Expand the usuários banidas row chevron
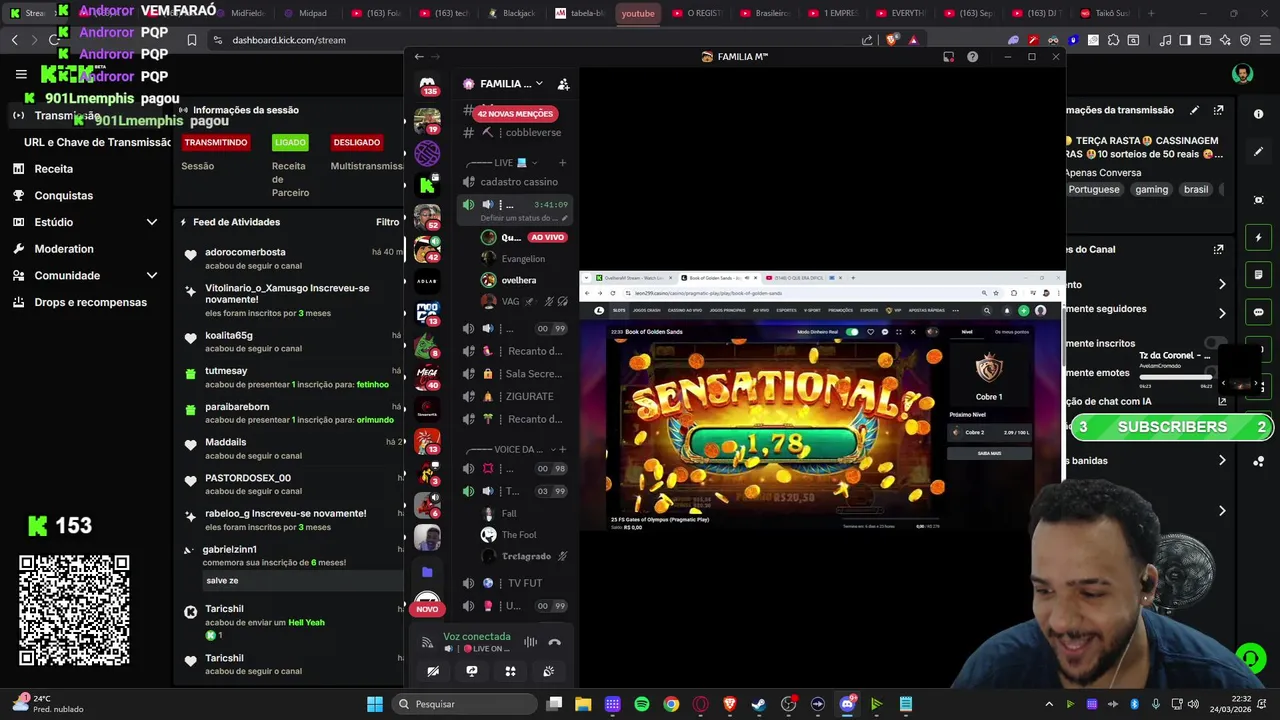 coord(1221,461)
